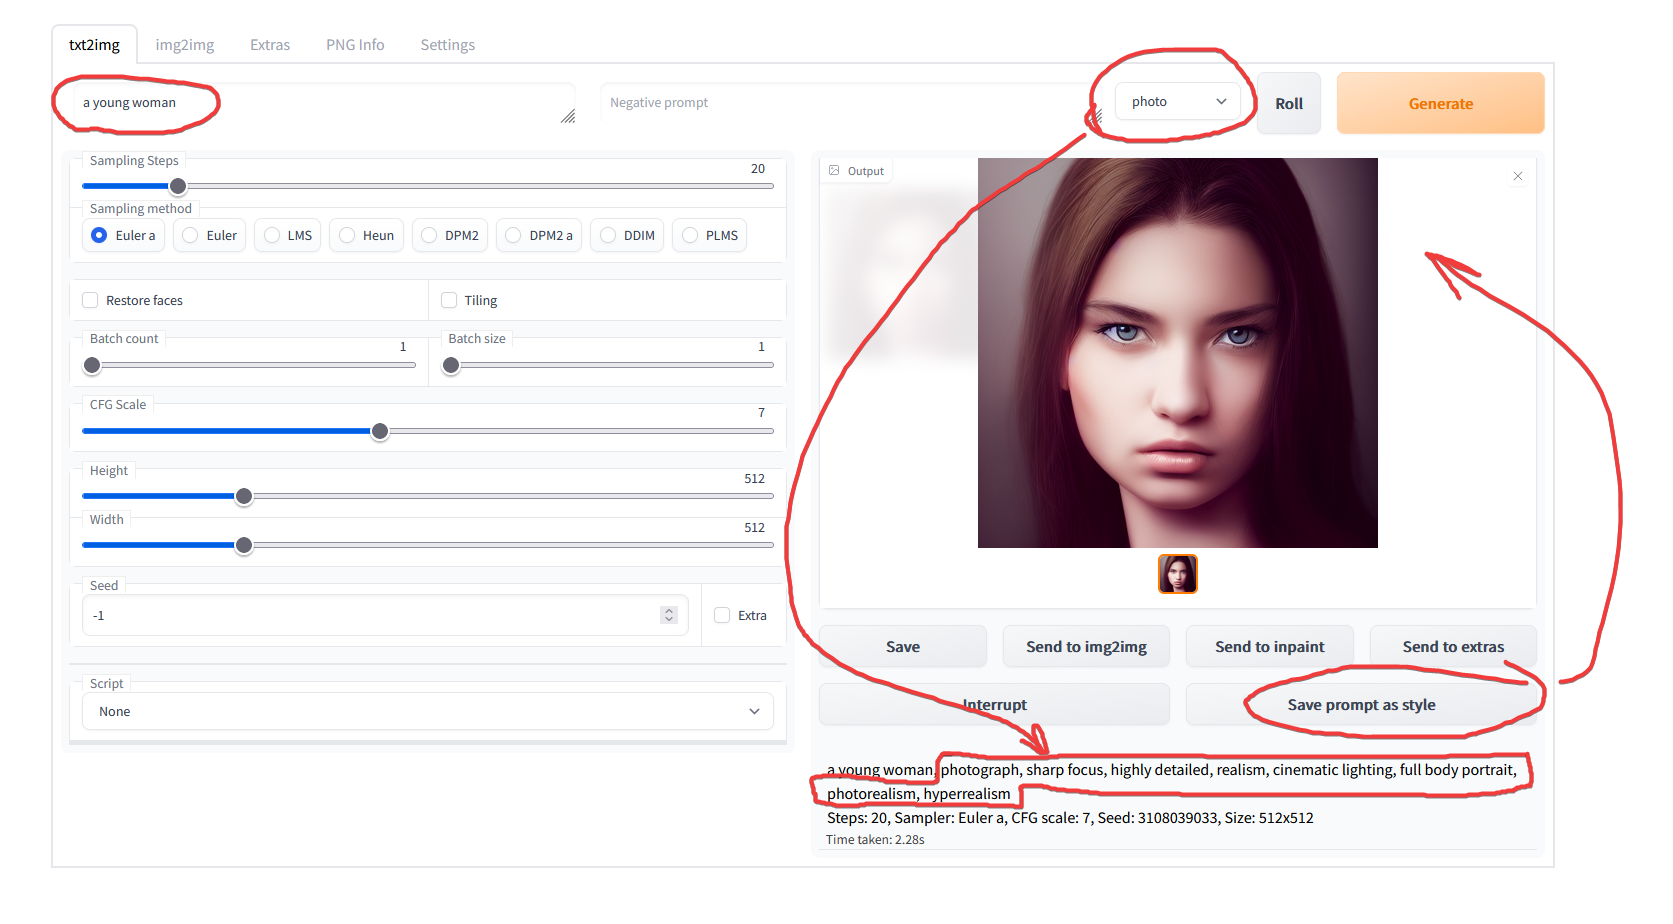1673x924 pixels.
Task: Check the Extra option next to Seed
Action: (722, 614)
